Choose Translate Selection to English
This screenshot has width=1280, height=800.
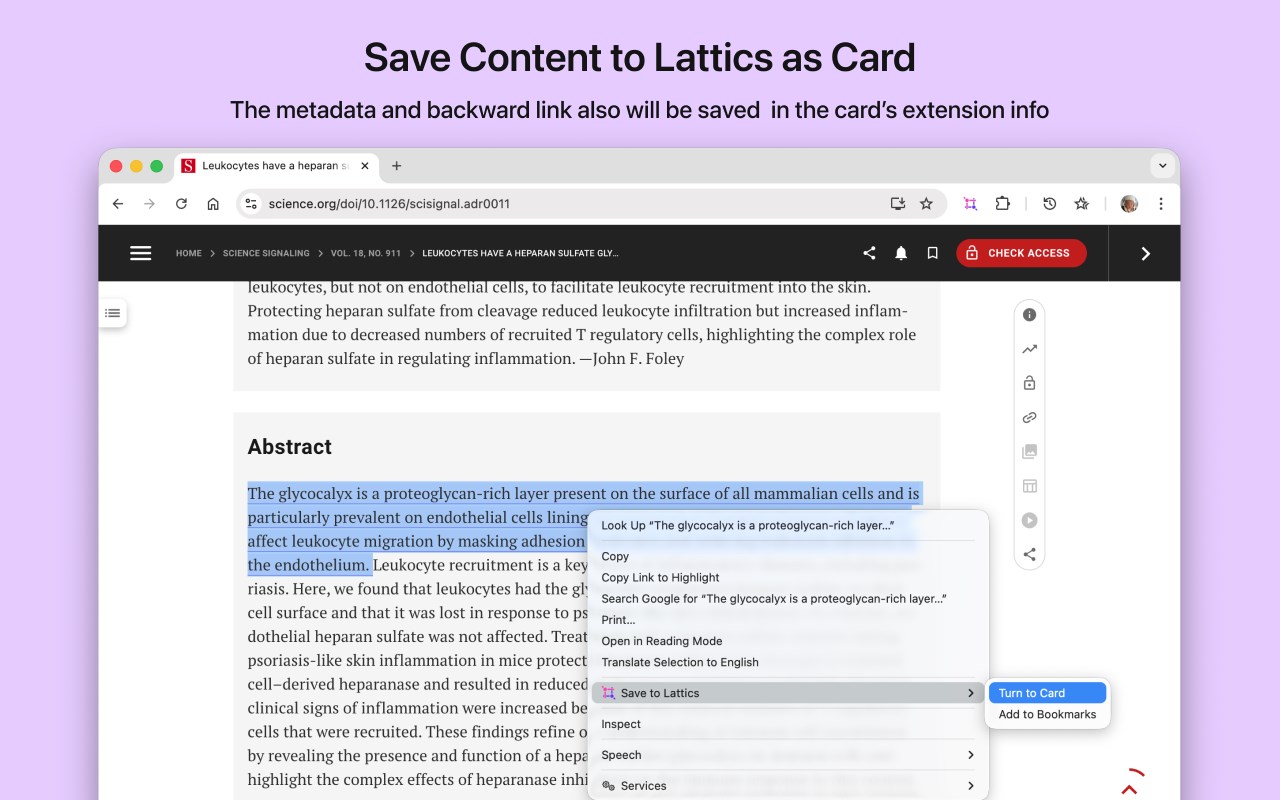coord(788,662)
